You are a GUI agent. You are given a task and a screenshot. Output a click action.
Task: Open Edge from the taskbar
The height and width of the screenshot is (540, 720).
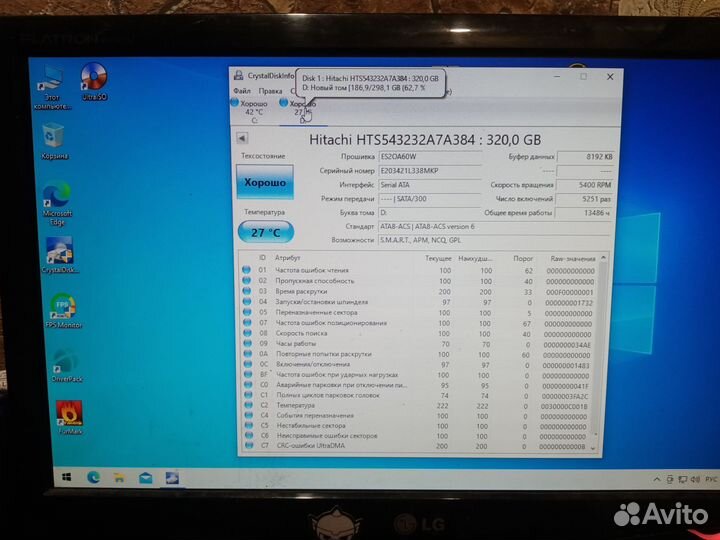tap(94, 476)
